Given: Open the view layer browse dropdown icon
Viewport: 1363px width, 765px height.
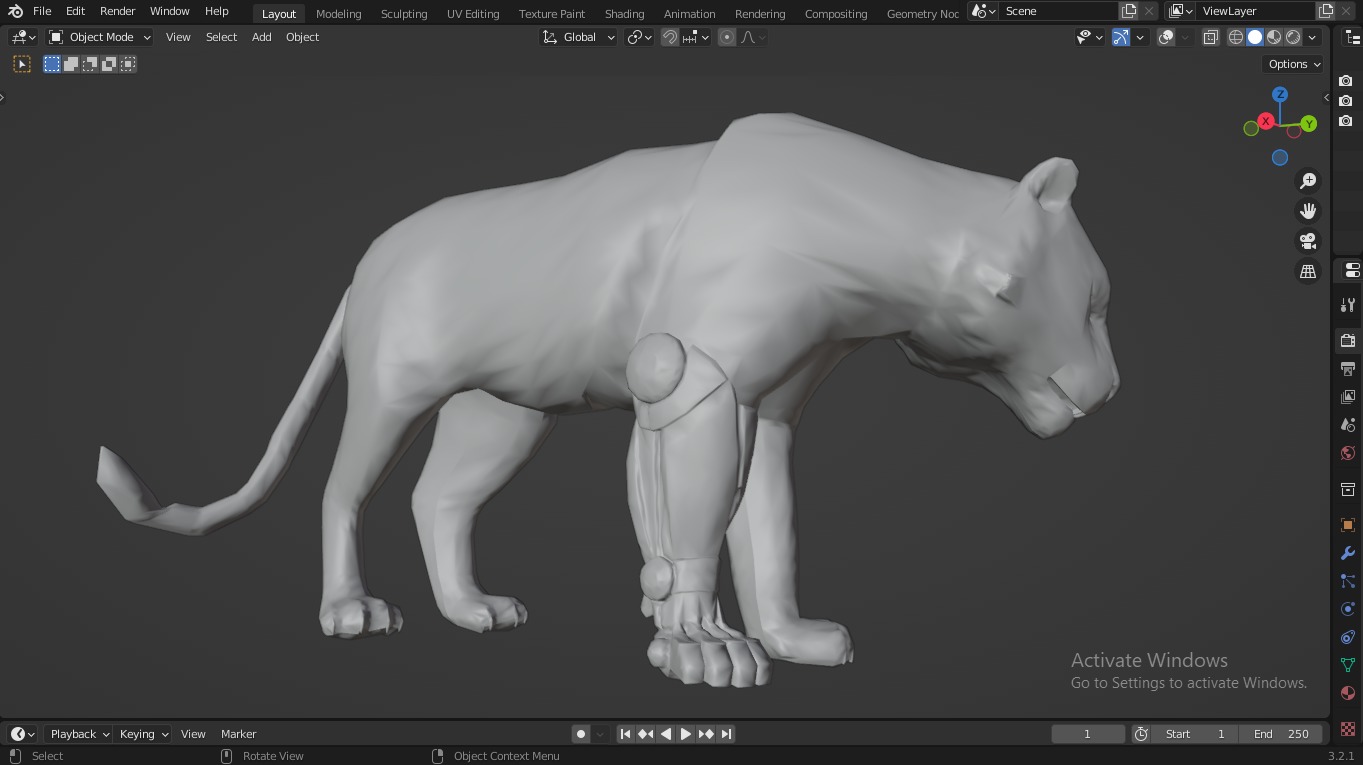Looking at the screenshot, I should coord(1180,11).
